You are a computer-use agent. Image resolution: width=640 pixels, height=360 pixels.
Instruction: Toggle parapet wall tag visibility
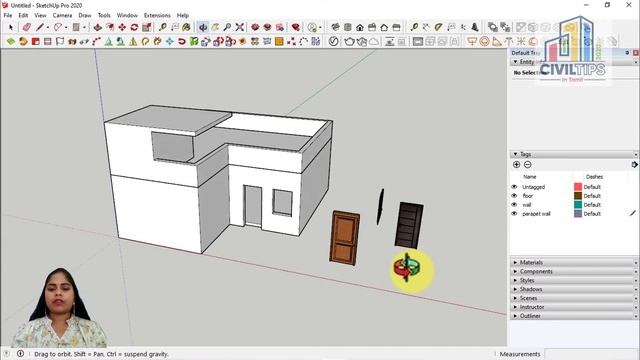[514, 214]
